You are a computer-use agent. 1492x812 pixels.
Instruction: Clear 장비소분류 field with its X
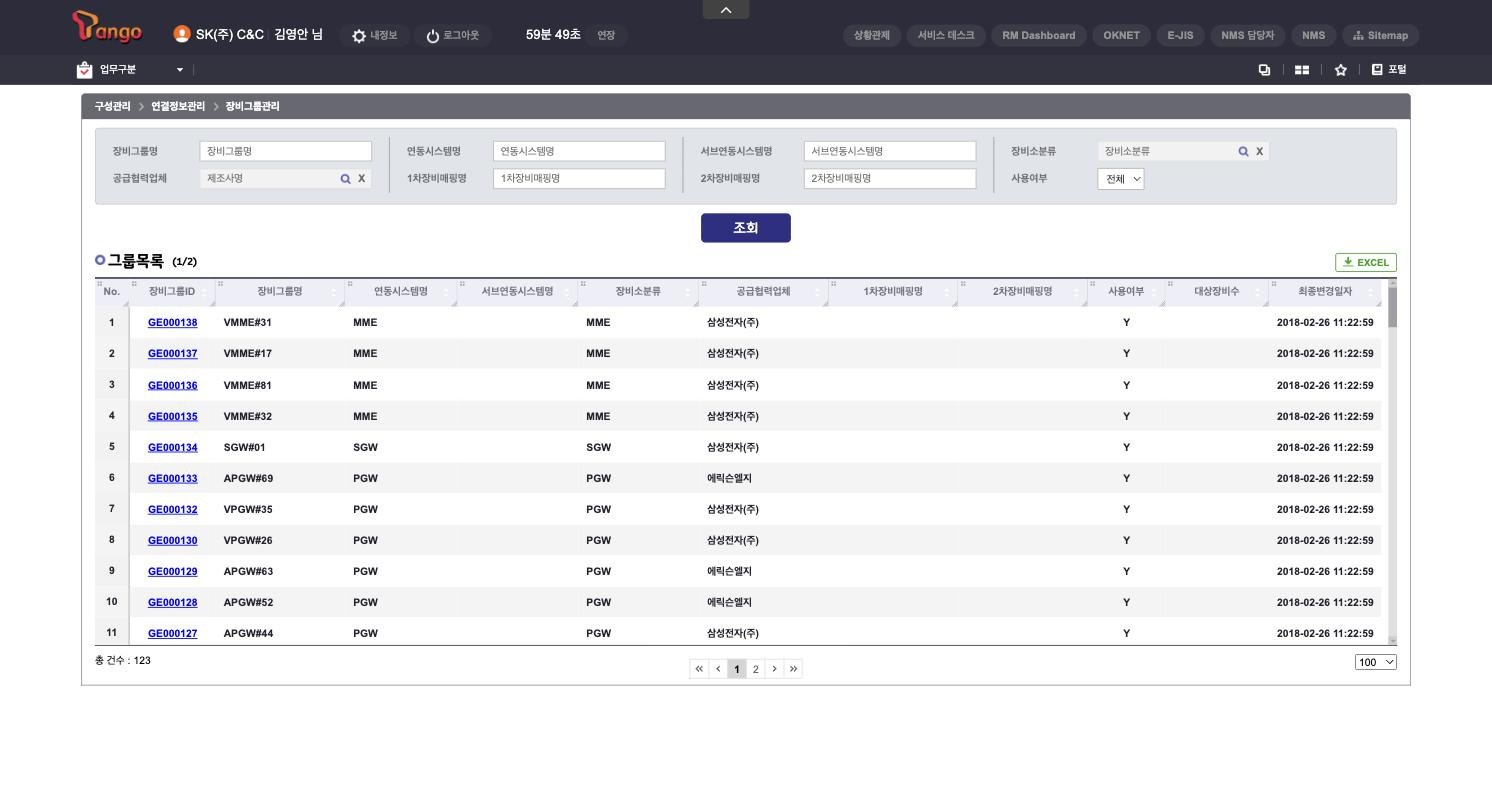coord(1260,151)
